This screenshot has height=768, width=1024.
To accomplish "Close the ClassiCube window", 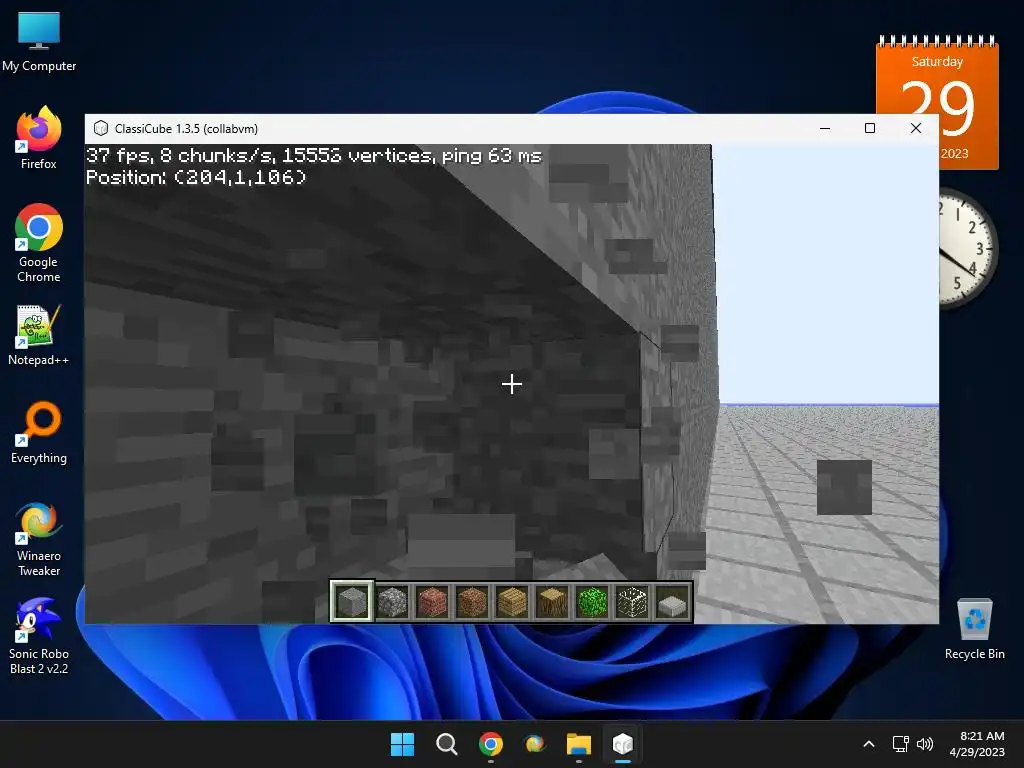I will (916, 129).
